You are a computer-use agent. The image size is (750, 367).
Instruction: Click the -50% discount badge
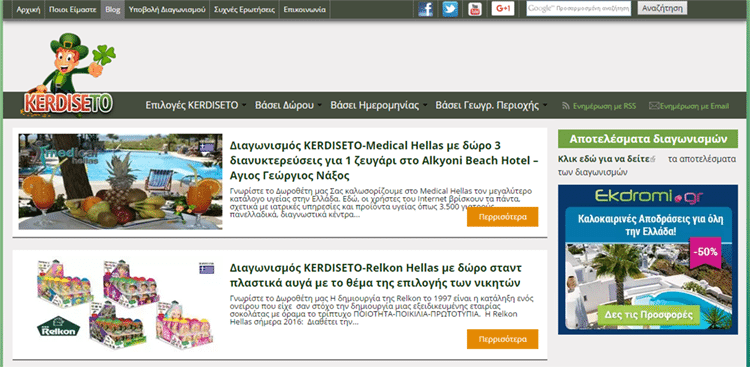pos(706,252)
